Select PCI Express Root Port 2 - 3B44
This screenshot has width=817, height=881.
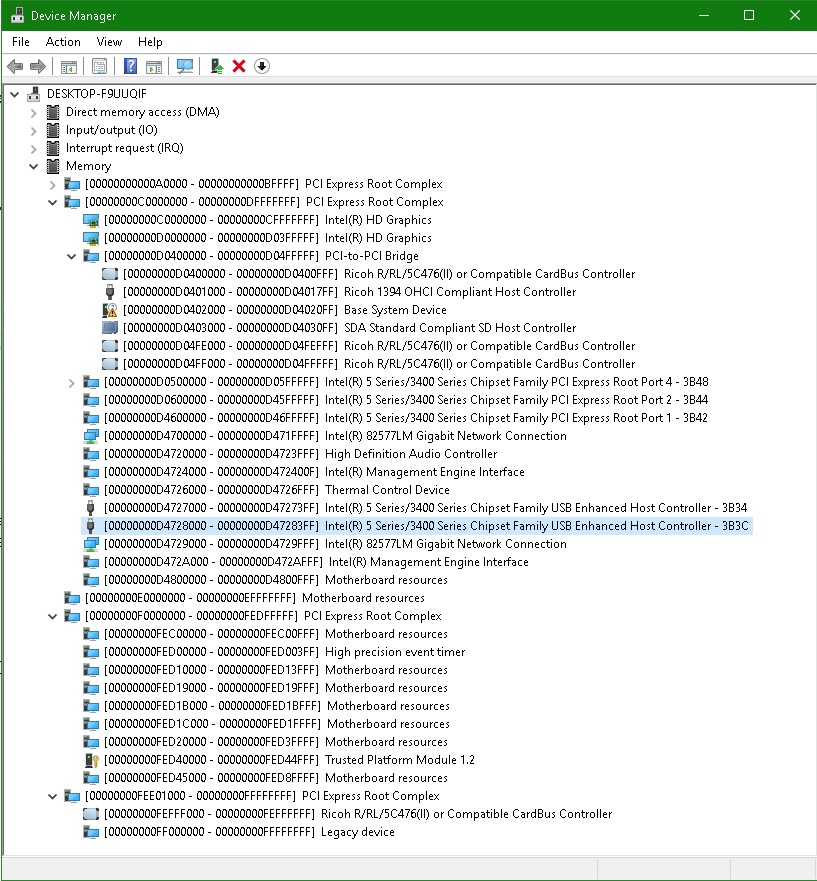pyautogui.click(x=406, y=399)
